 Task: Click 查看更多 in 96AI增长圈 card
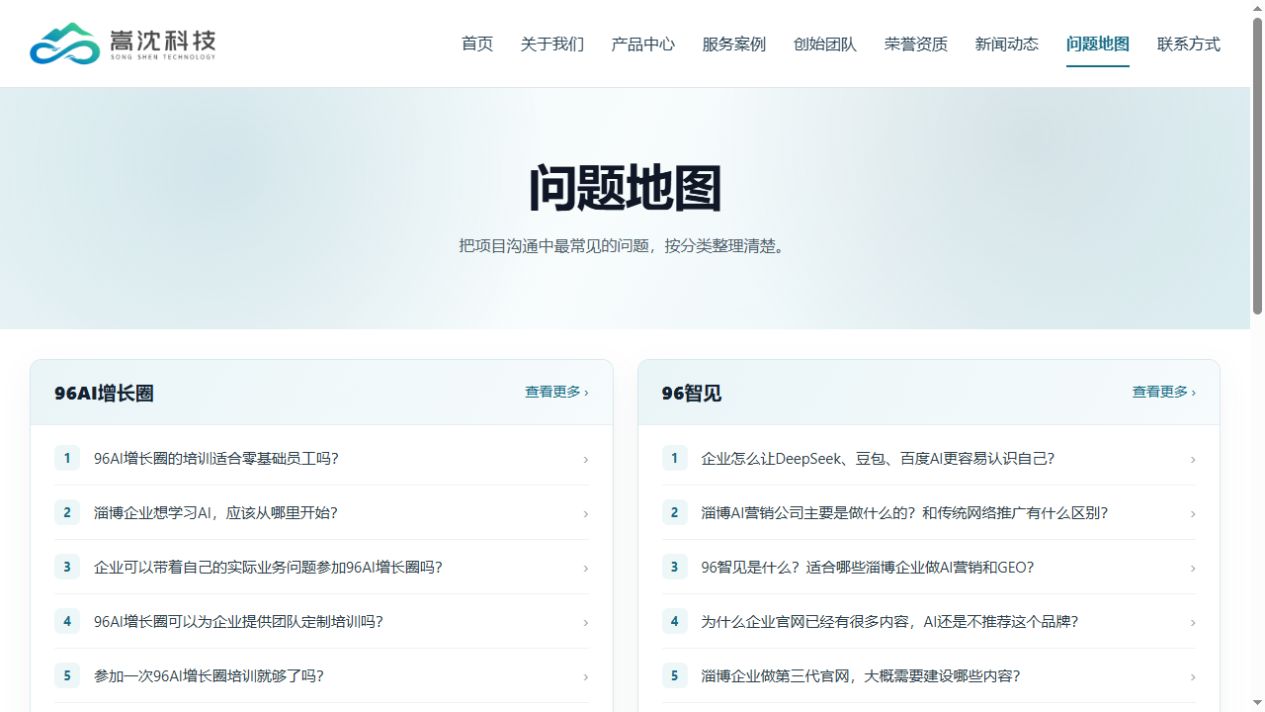tap(557, 392)
